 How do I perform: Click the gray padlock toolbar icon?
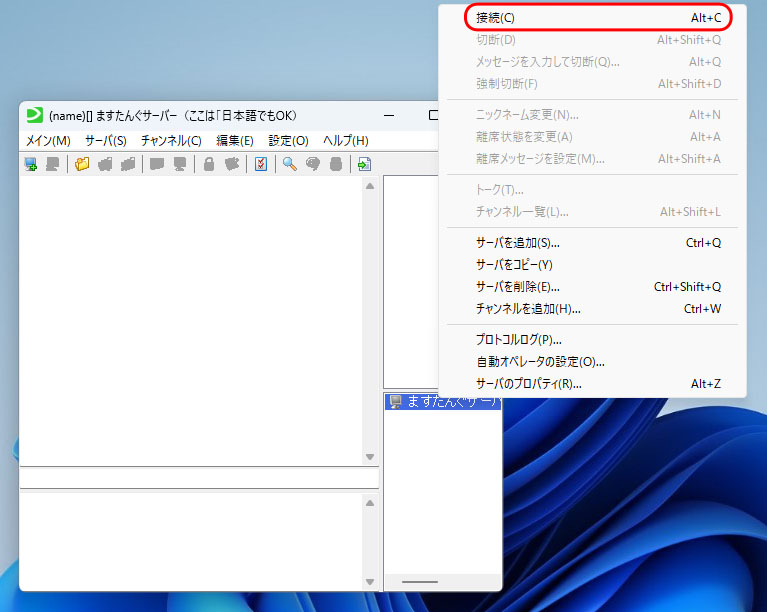209,164
